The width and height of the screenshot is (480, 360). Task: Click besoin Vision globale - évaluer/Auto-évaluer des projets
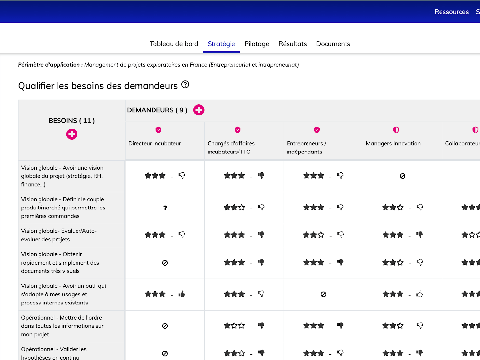[x=58, y=235]
